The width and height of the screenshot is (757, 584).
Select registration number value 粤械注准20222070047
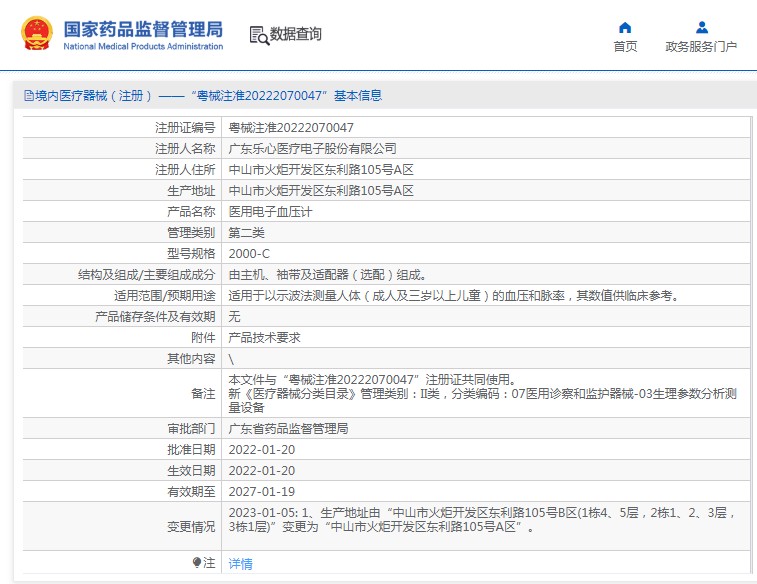[x=291, y=127]
